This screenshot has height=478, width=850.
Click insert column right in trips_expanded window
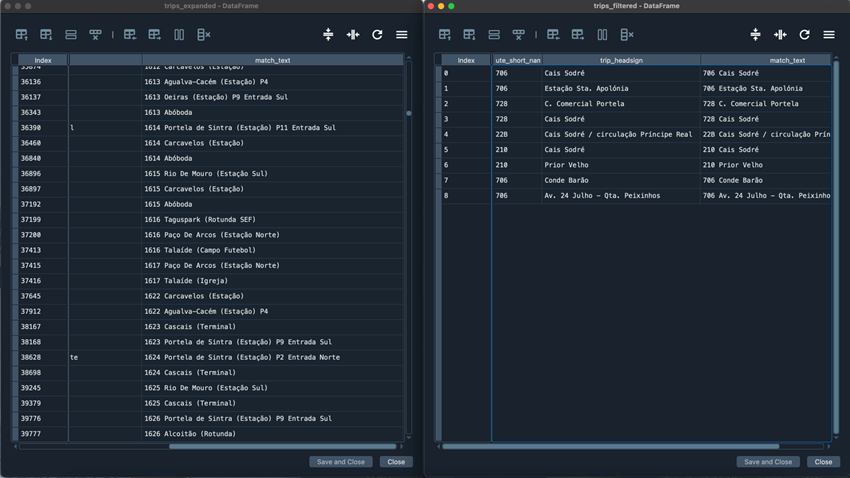(154, 35)
